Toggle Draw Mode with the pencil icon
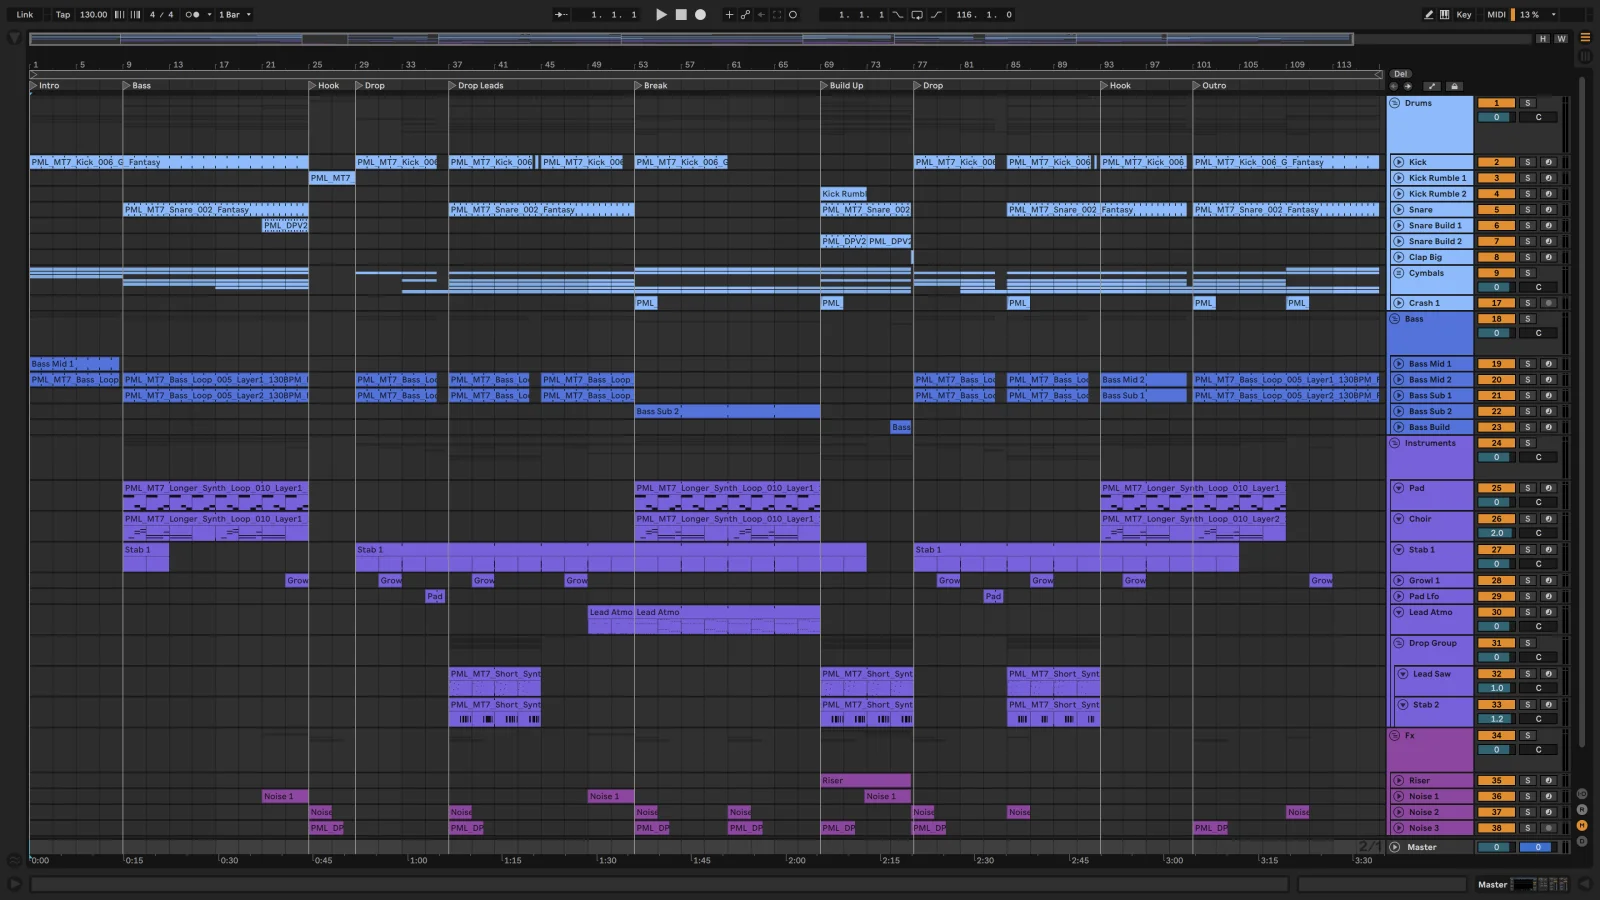The image size is (1600, 900). point(1429,15)
